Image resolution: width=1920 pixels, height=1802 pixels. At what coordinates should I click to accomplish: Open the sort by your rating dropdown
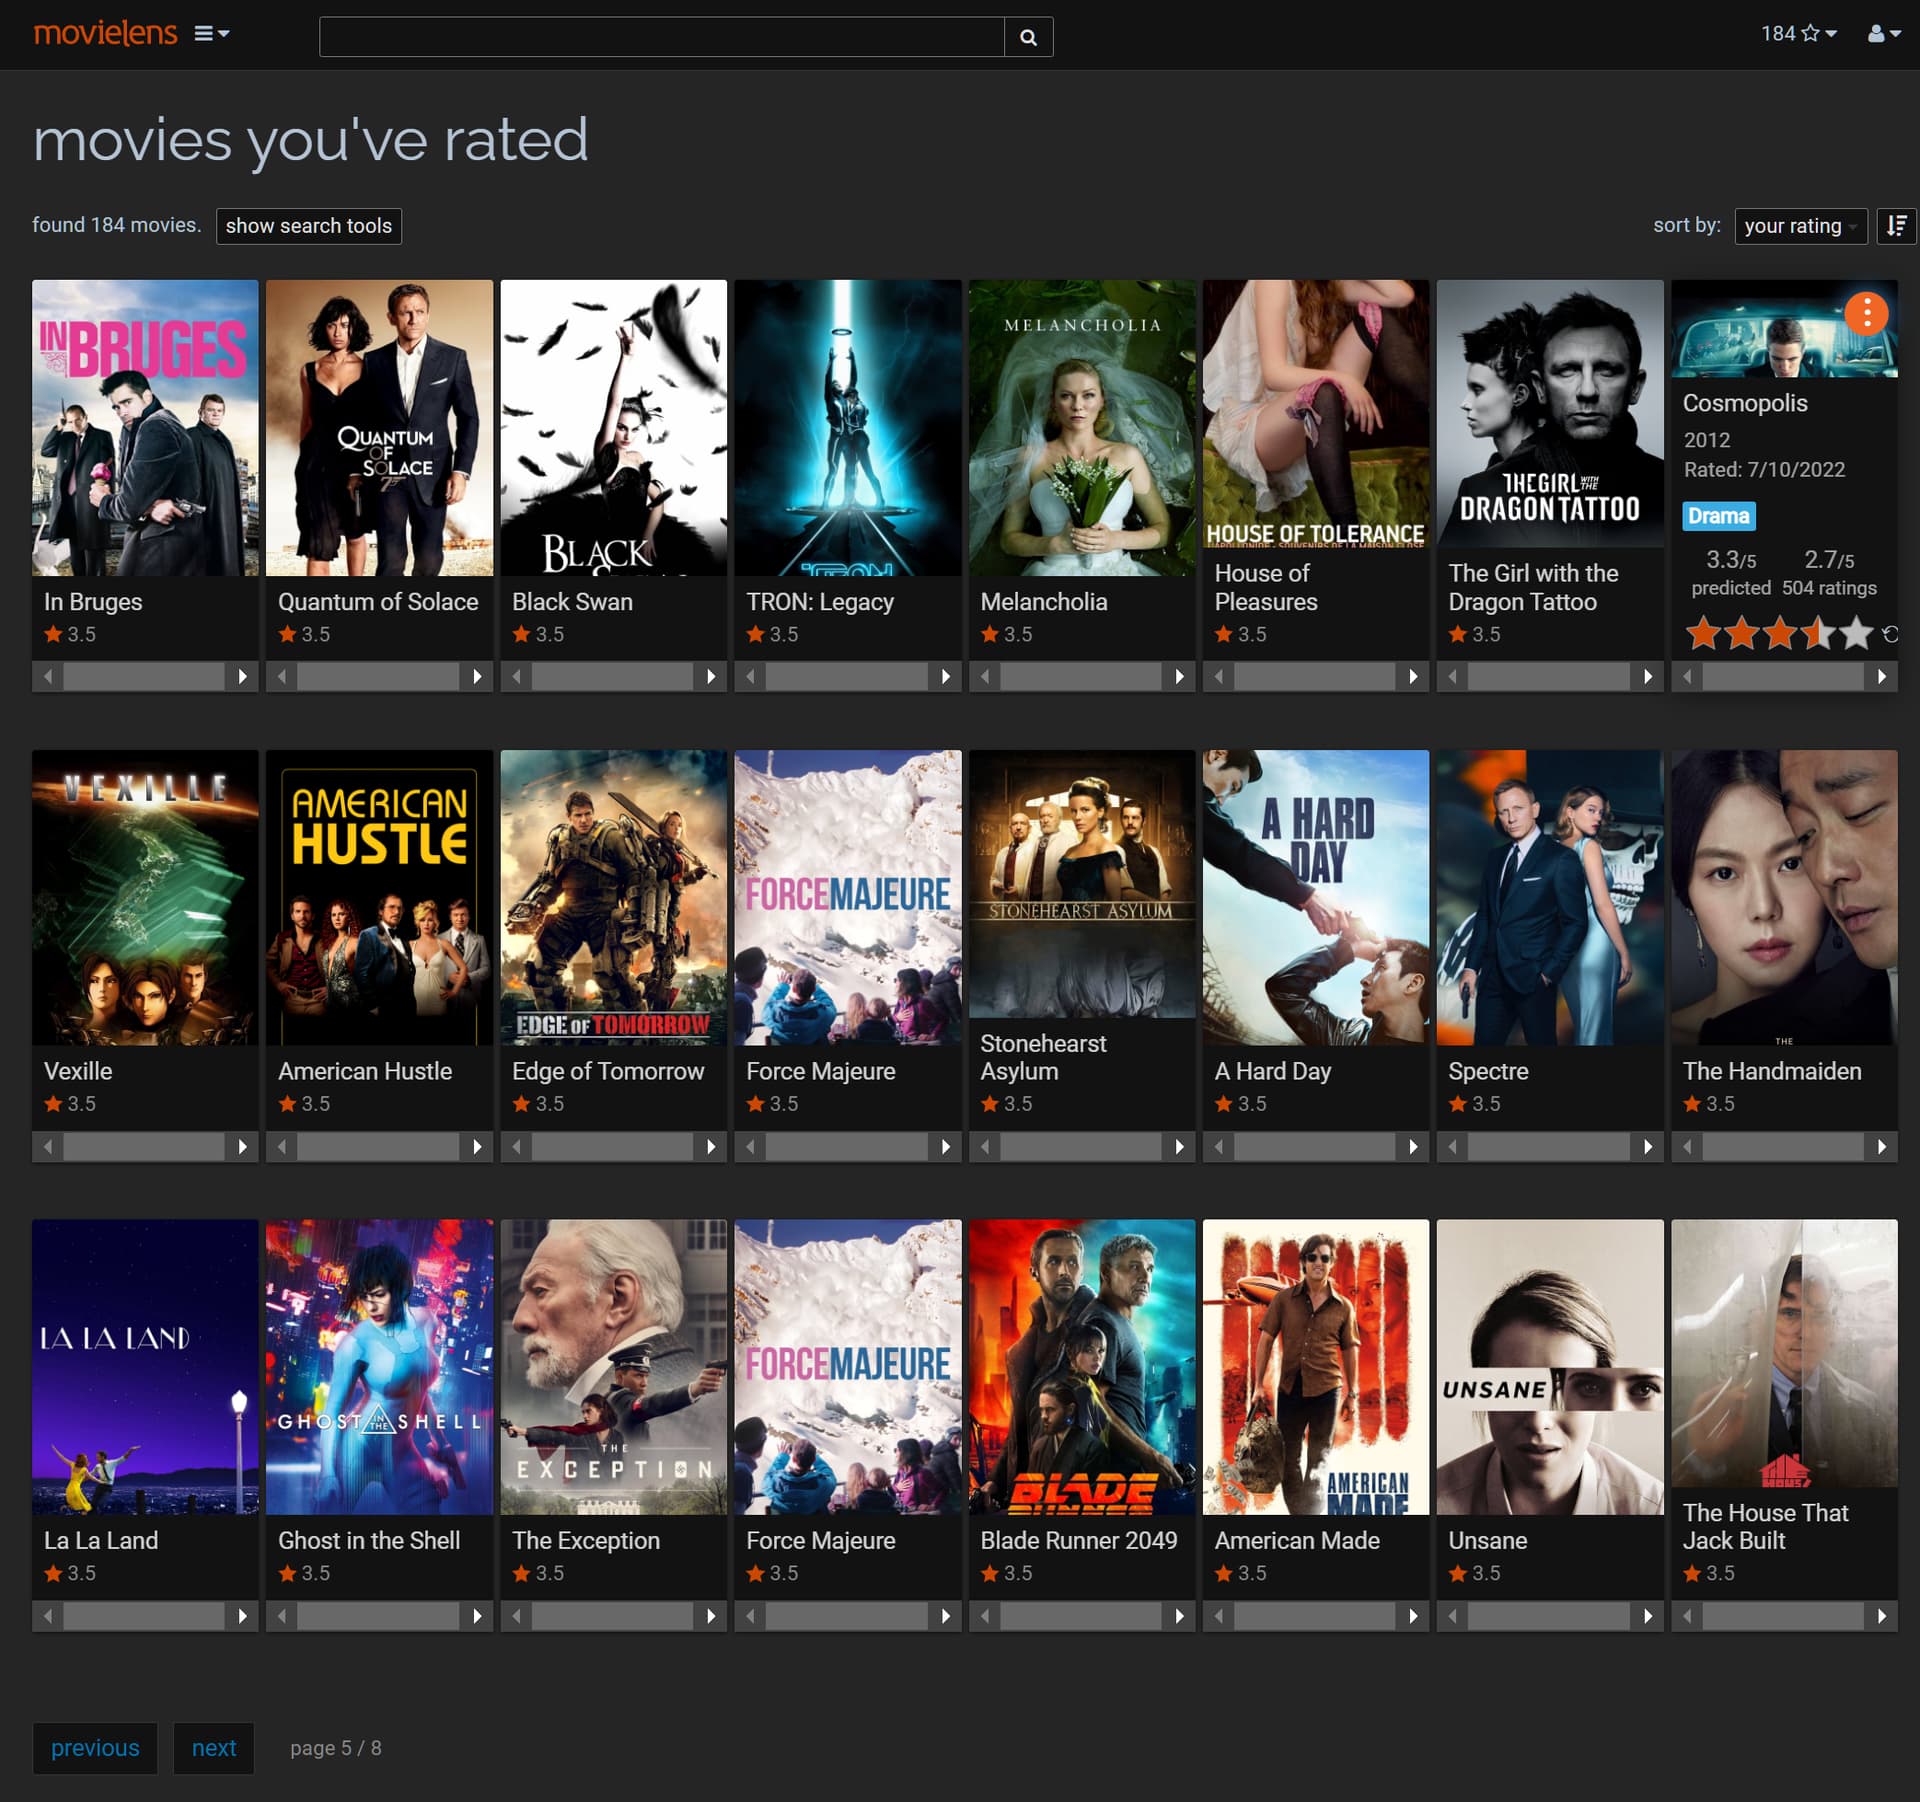pos(1800,226)
